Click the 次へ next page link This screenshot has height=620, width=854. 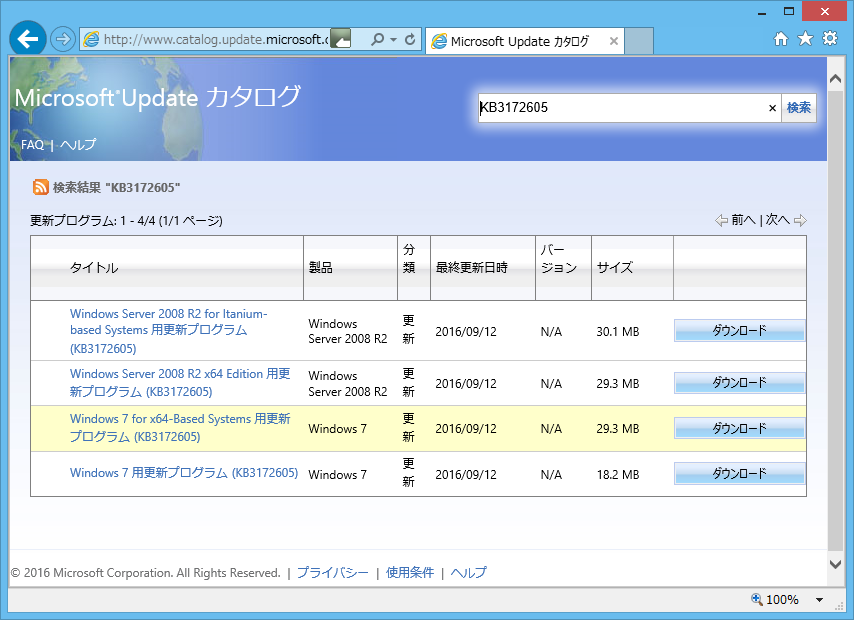click(x=777, y=220)
